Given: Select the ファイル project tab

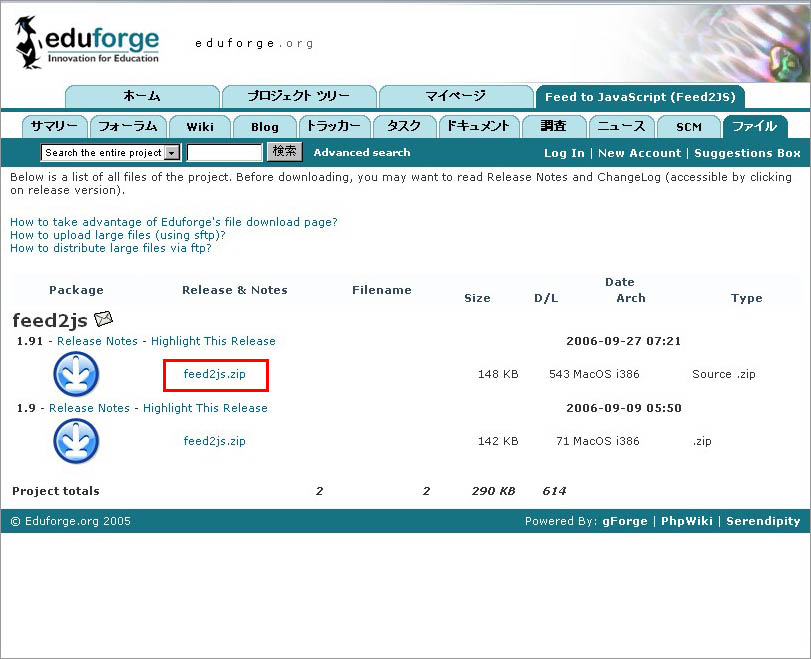Looking at the screenshot, I should [755, 126].
